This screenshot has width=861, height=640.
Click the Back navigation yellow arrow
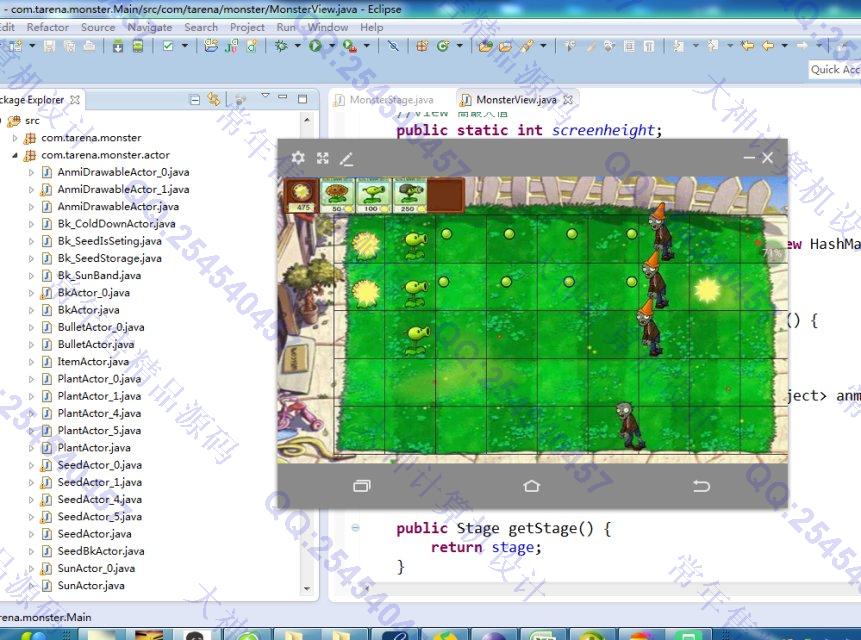coord(768,46)
